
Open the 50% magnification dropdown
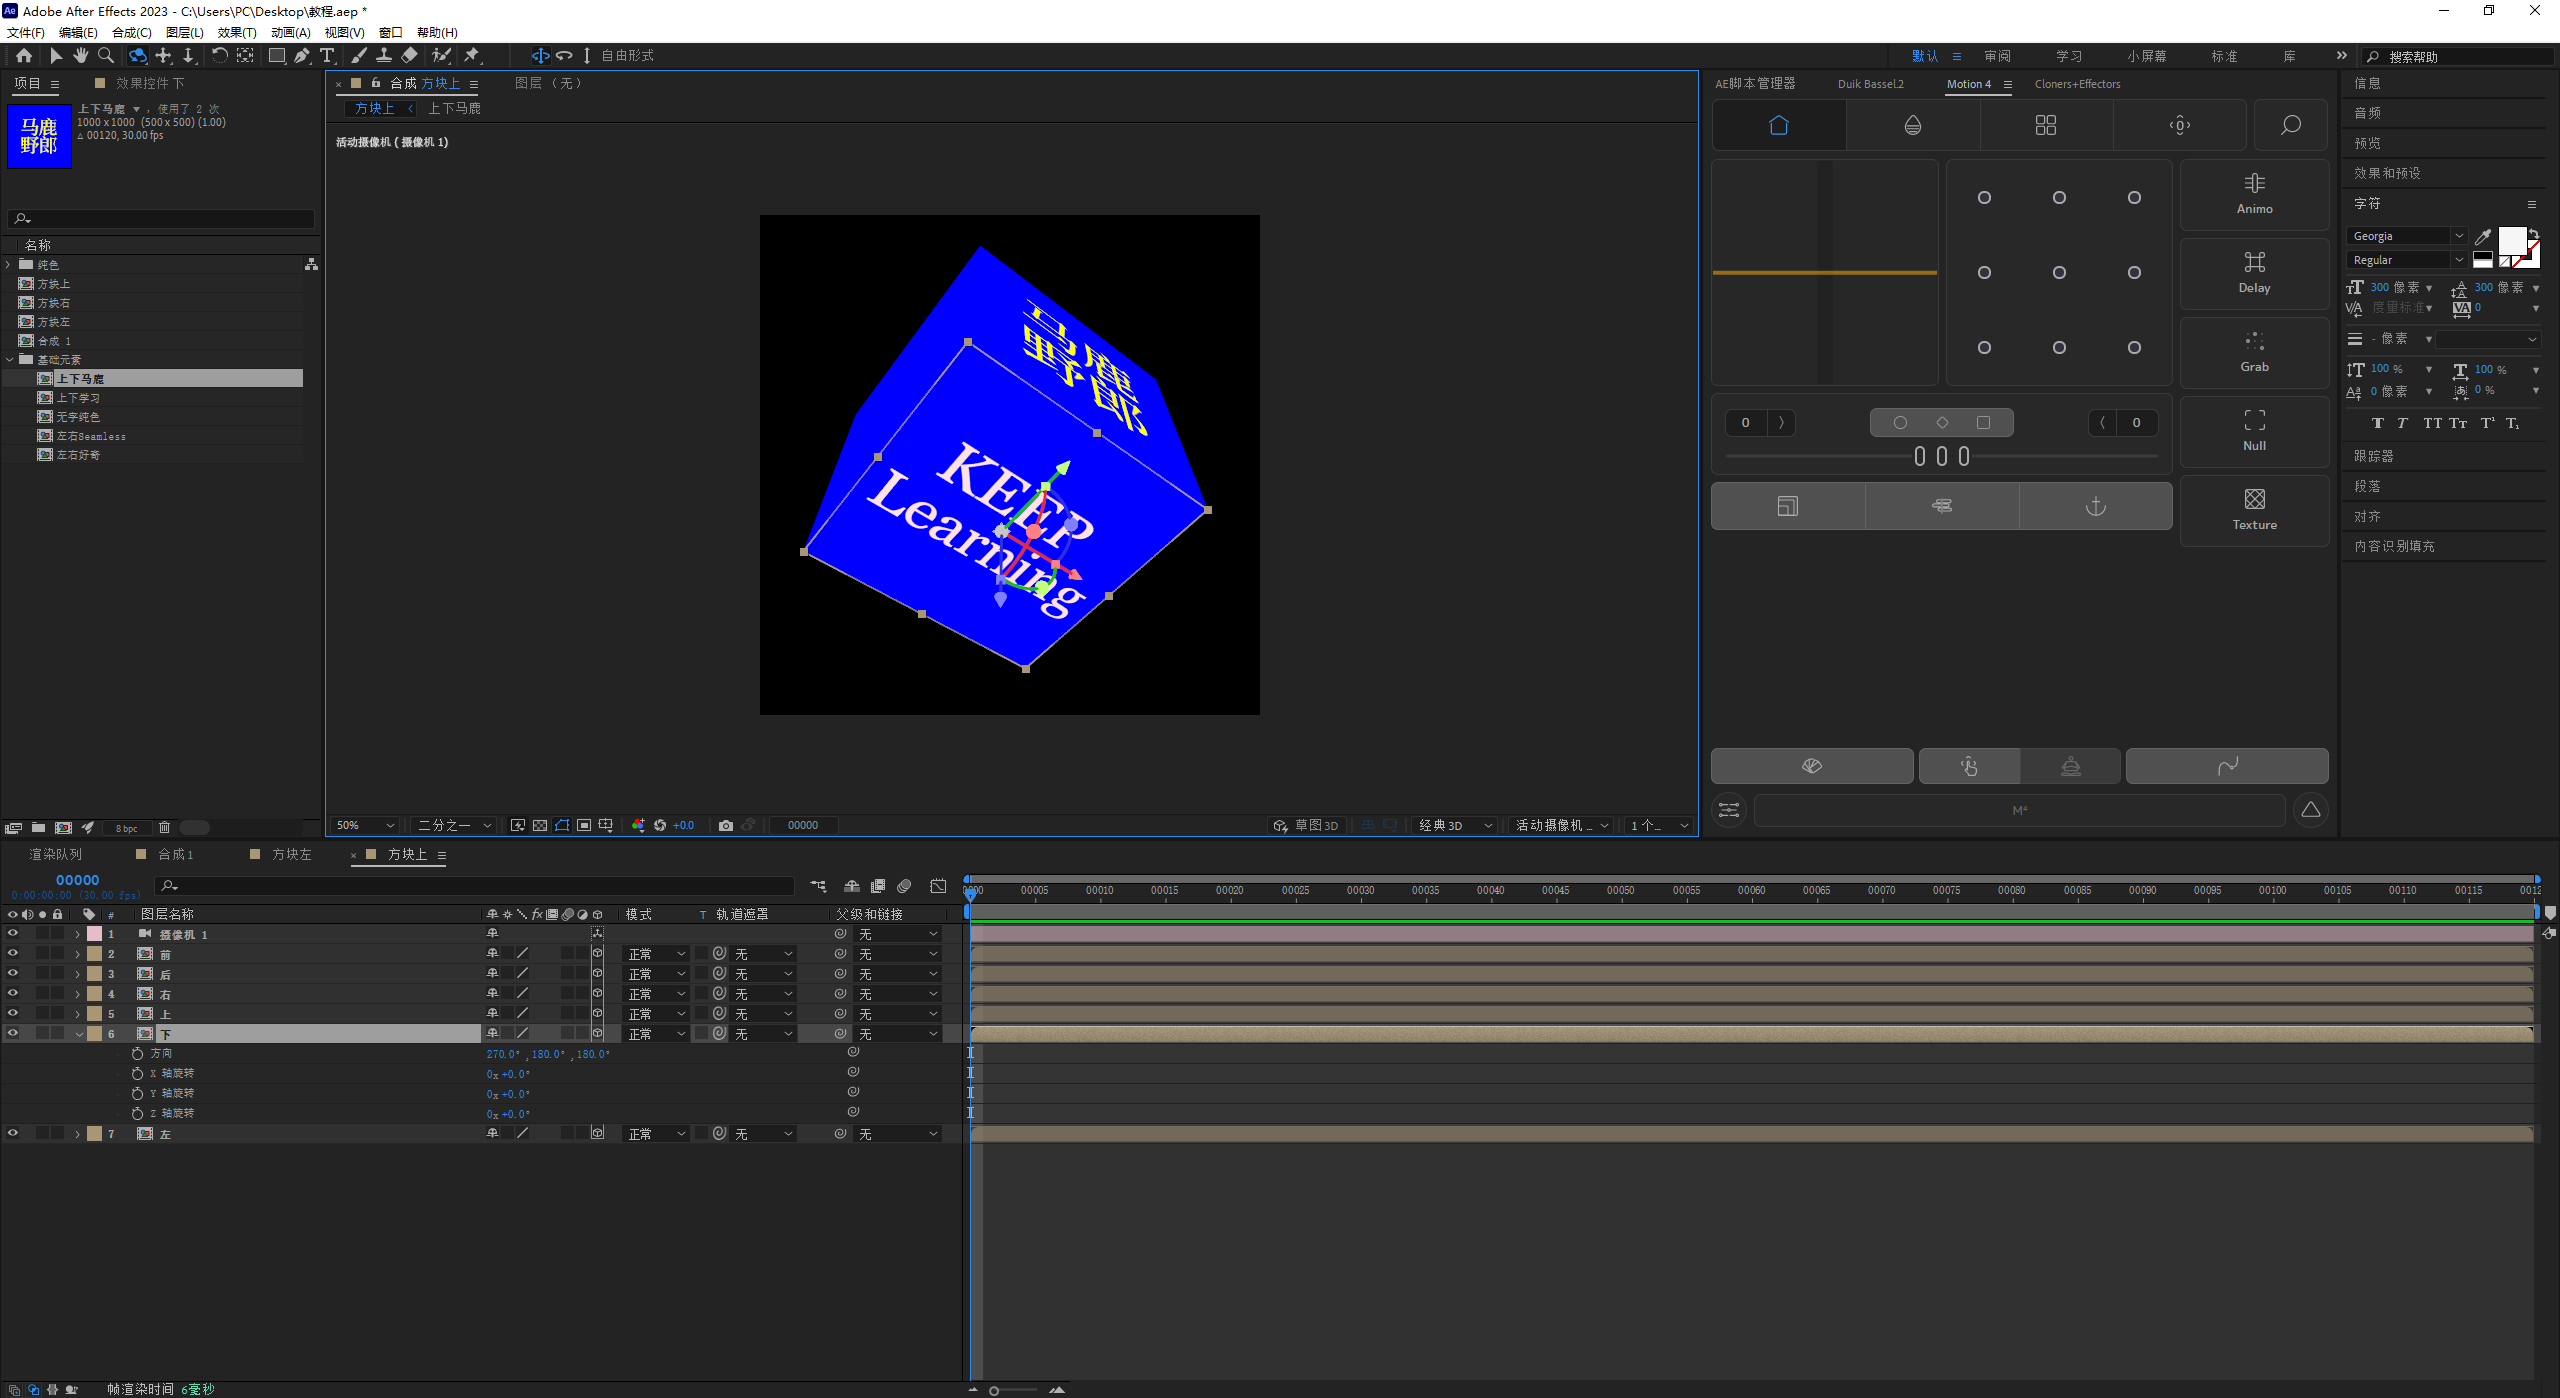click(365, 825)
